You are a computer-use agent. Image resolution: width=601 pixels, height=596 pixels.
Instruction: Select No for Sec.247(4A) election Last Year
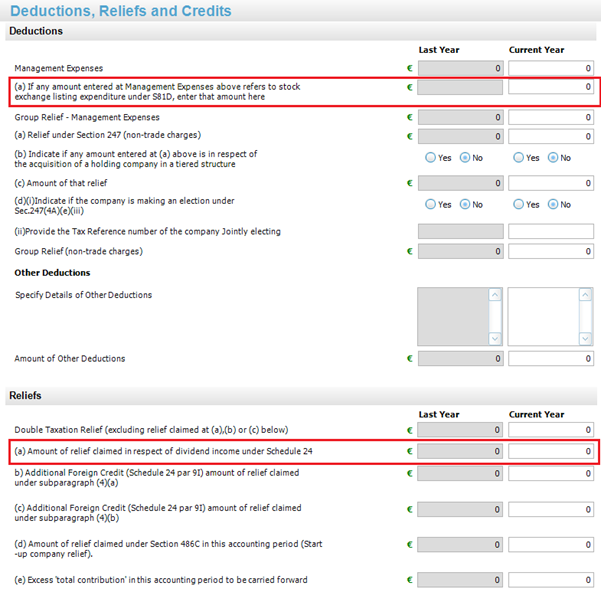click(465, 204)
